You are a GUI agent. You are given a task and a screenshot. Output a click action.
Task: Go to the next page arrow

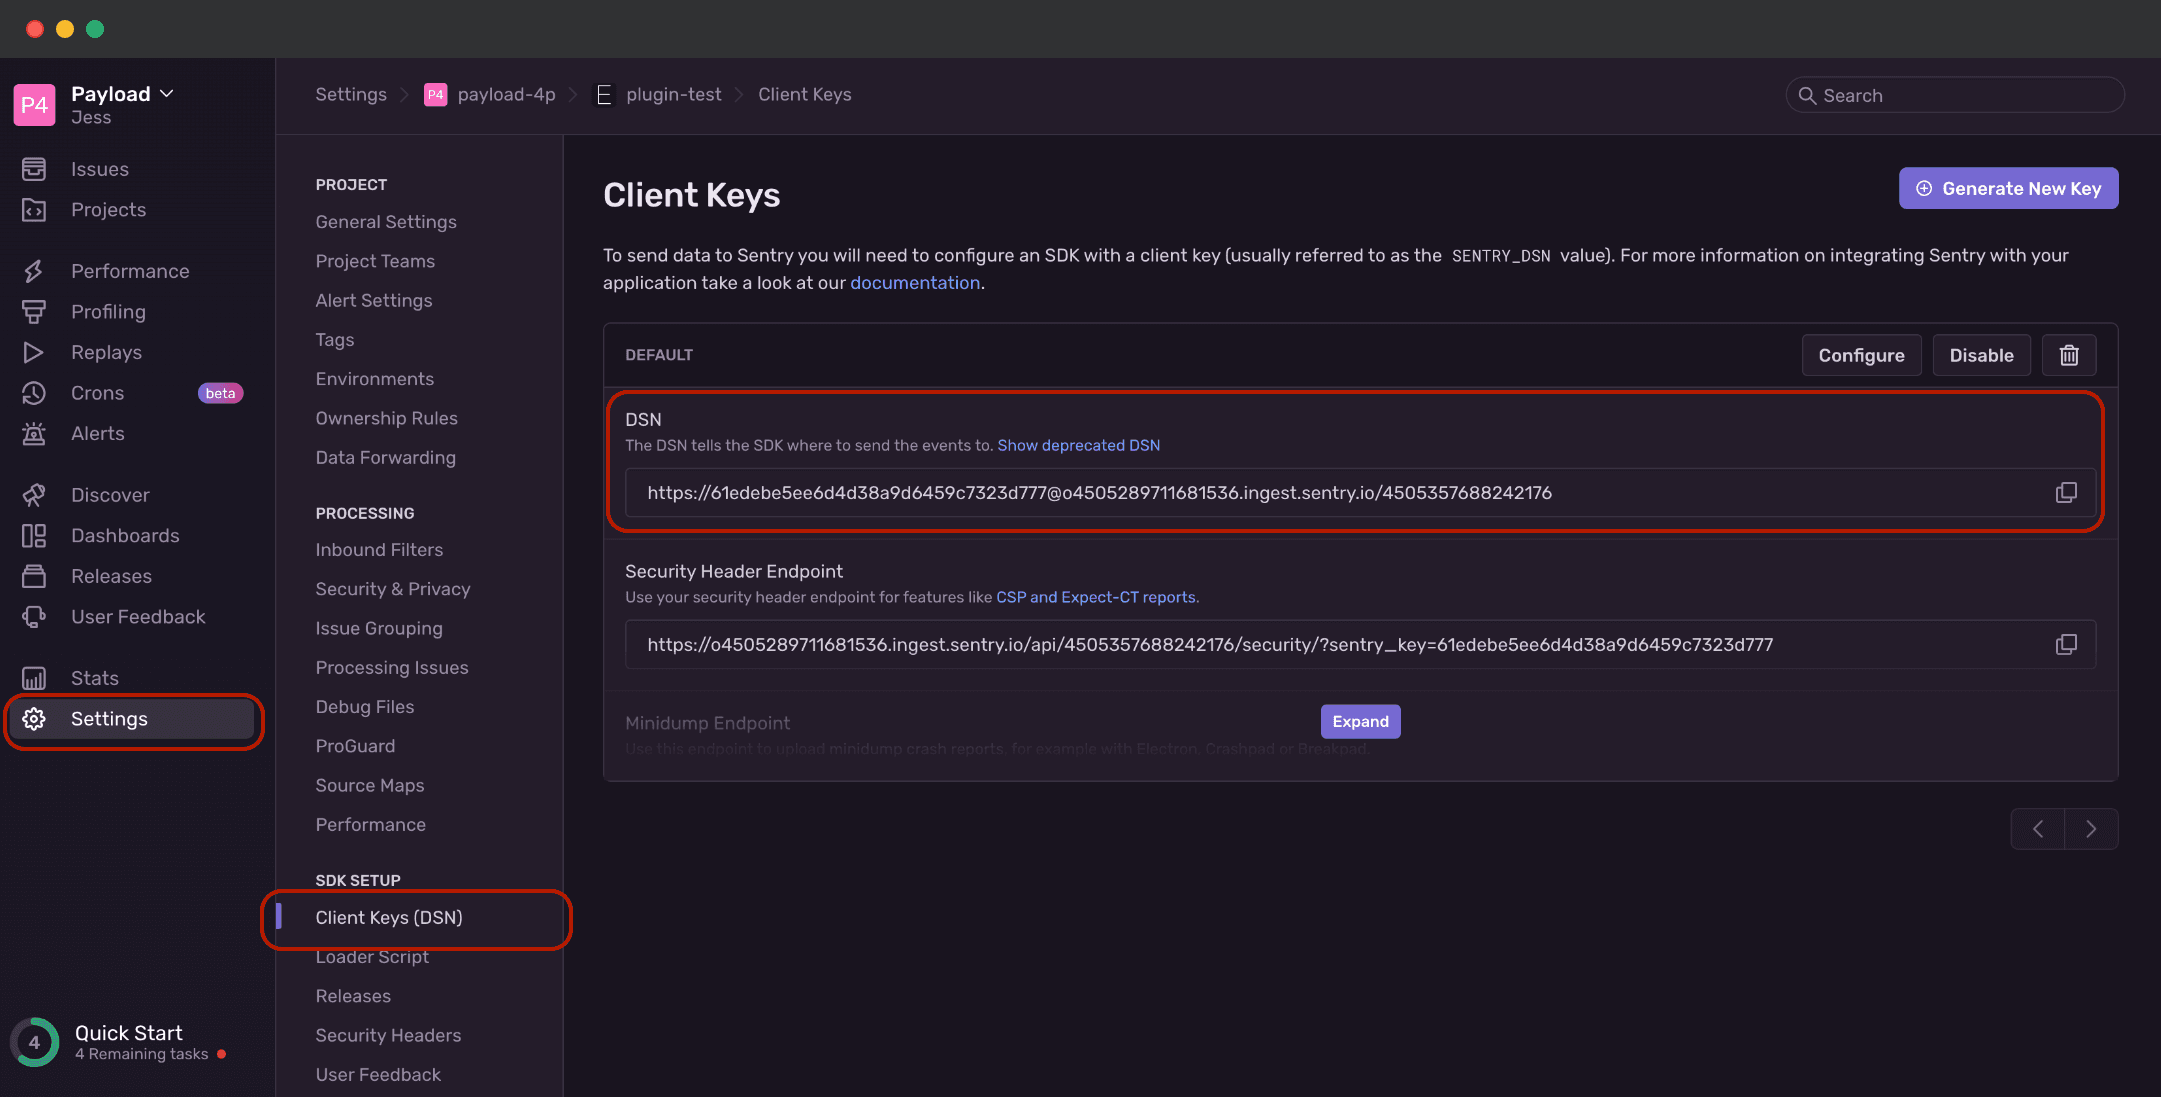2091,829
